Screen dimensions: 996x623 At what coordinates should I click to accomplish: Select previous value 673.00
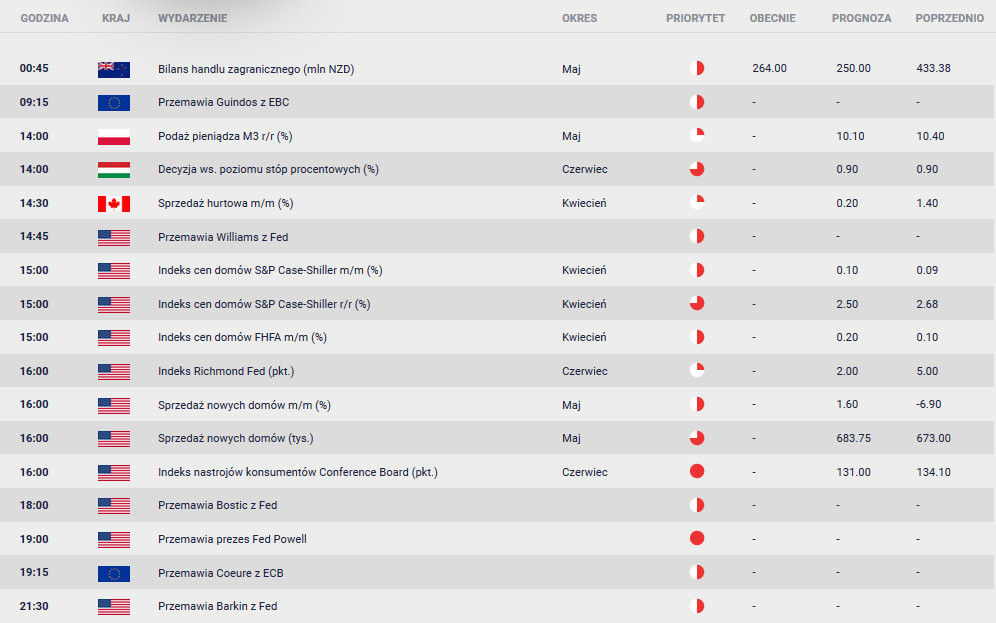coord(933,438)
